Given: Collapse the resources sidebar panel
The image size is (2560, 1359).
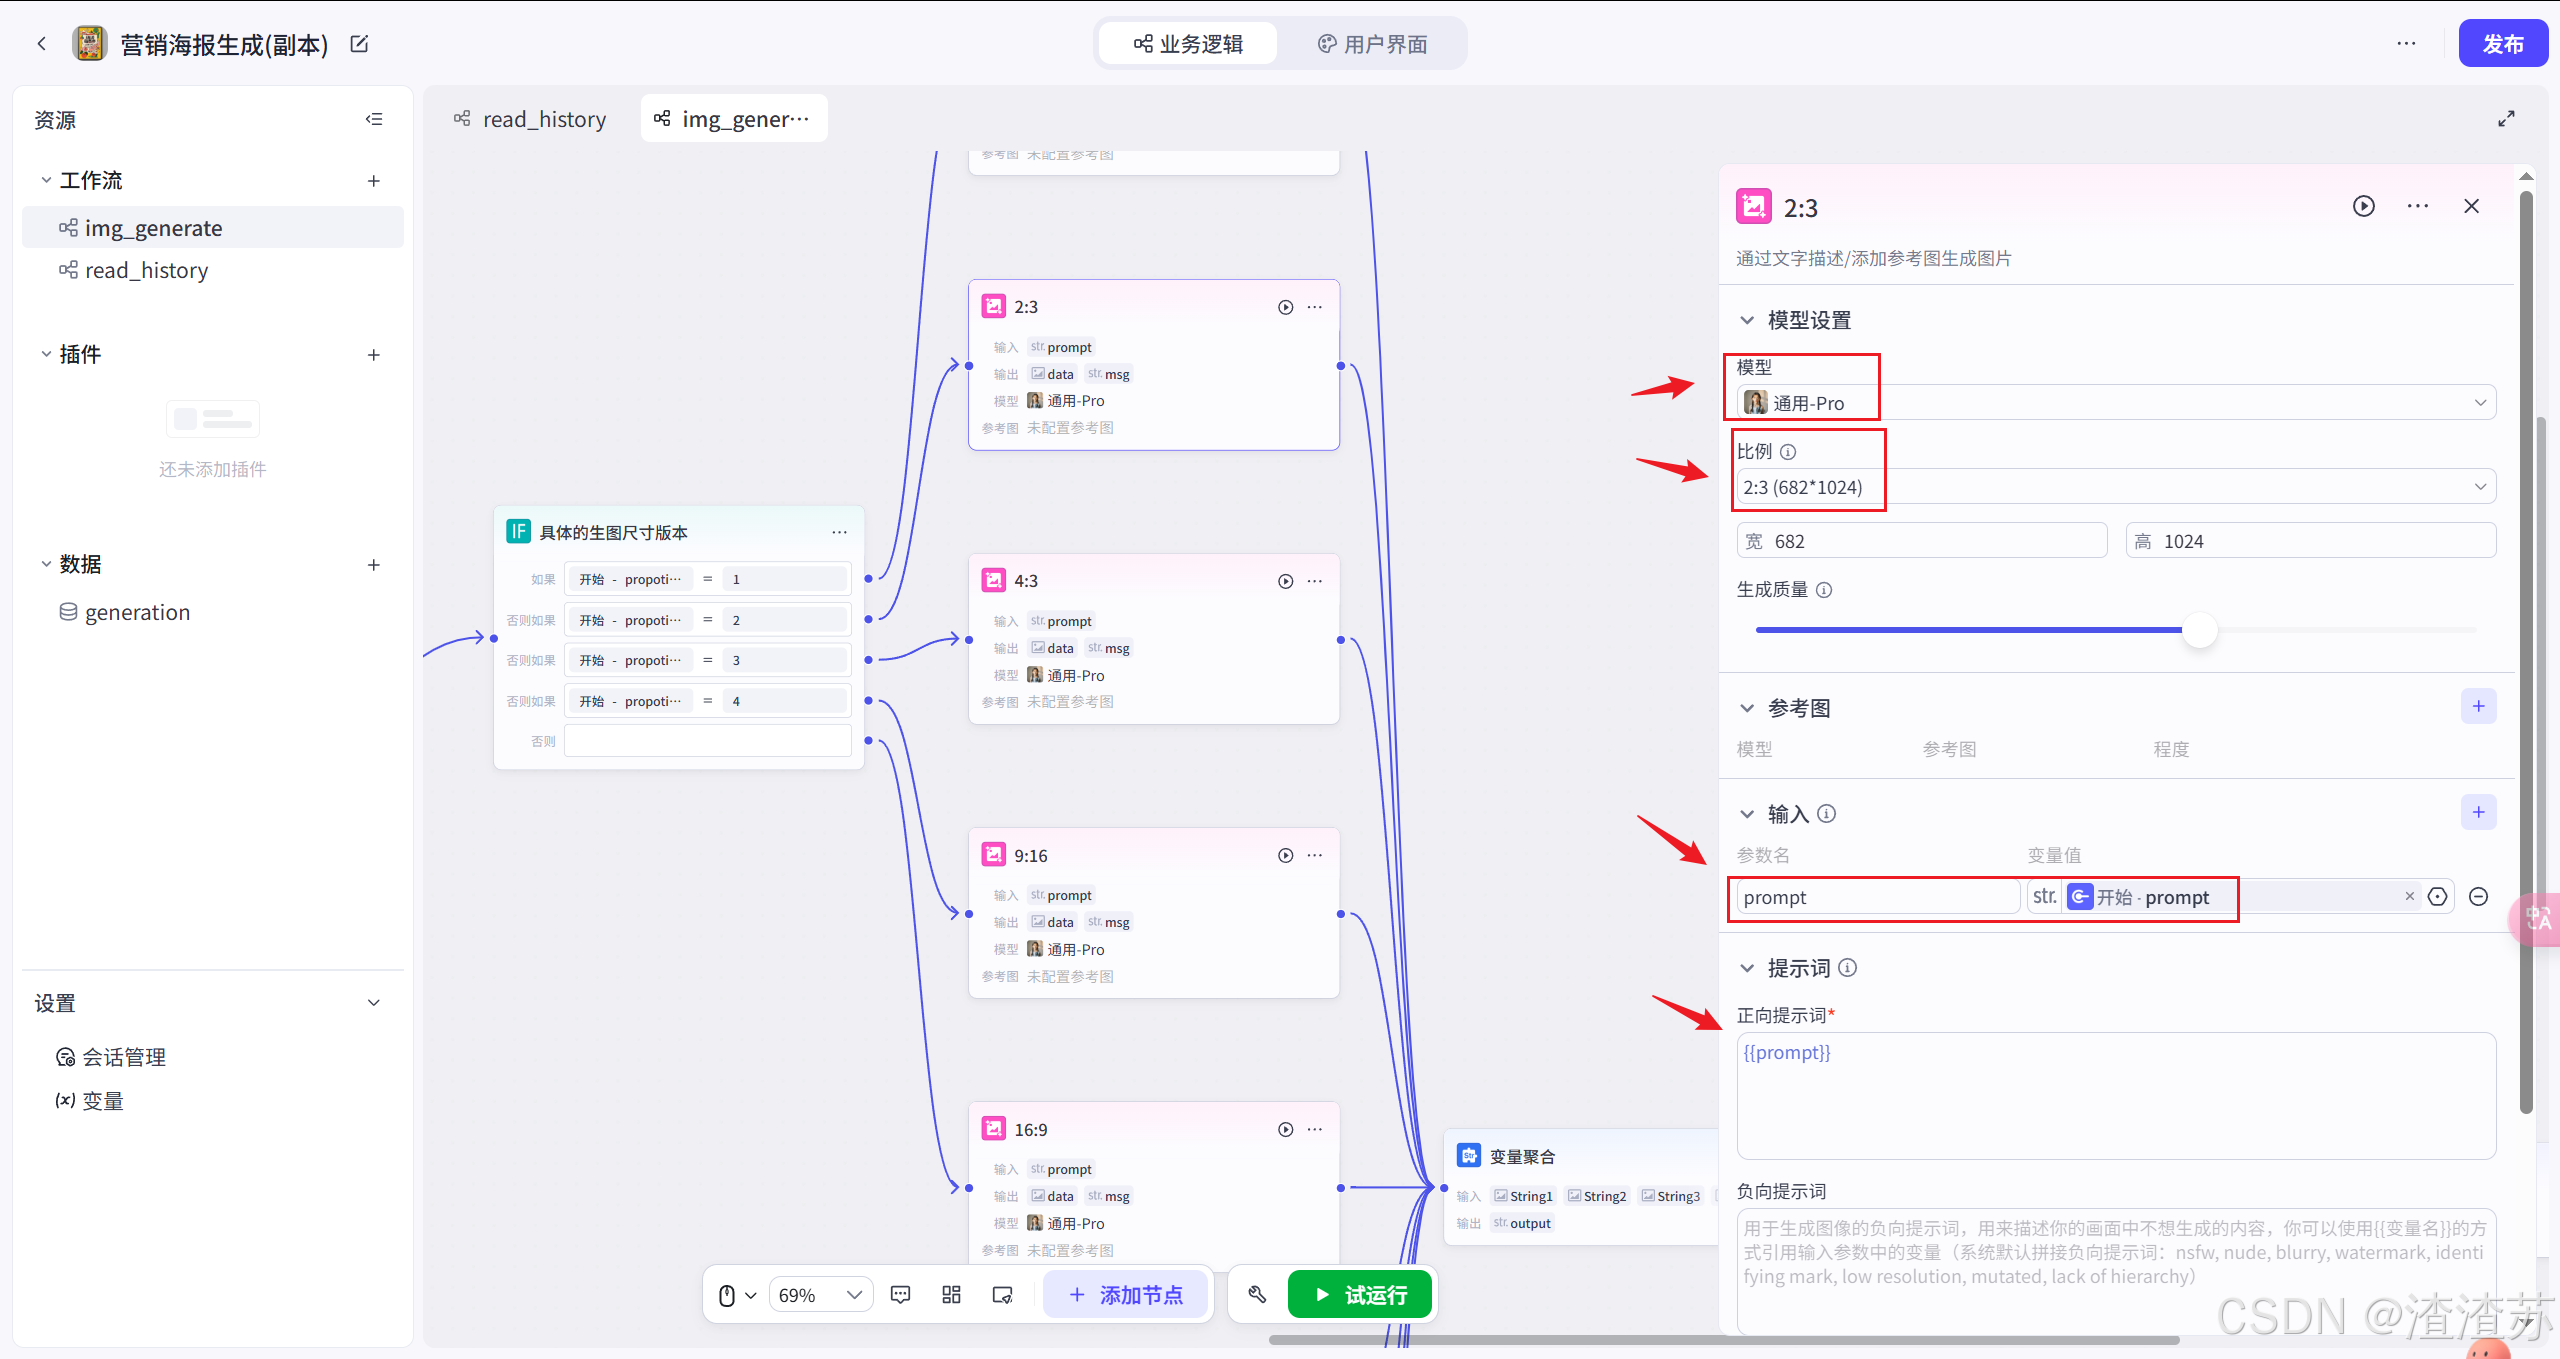Looking at the screenshot, I should [x=374, y=119].
